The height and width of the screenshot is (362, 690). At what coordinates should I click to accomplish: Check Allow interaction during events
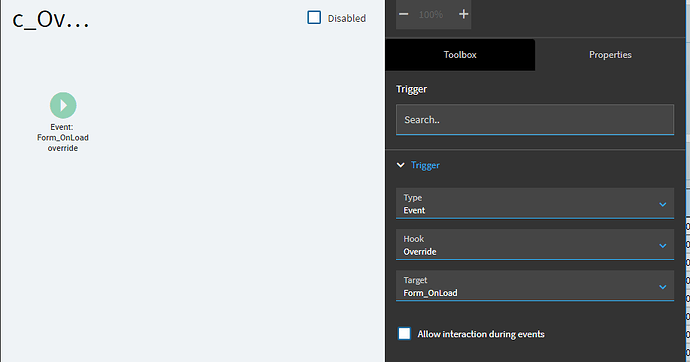[x=404, y=334]
